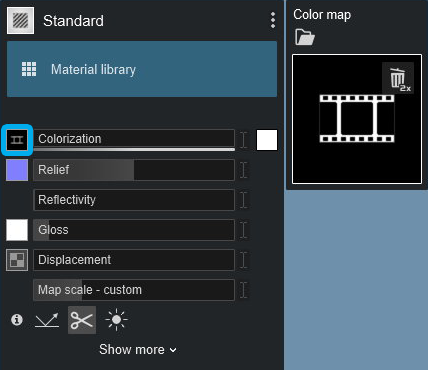This screenshot has height=370, width=428.
Task: Click the Standard material name text
Action: point(73,21)
